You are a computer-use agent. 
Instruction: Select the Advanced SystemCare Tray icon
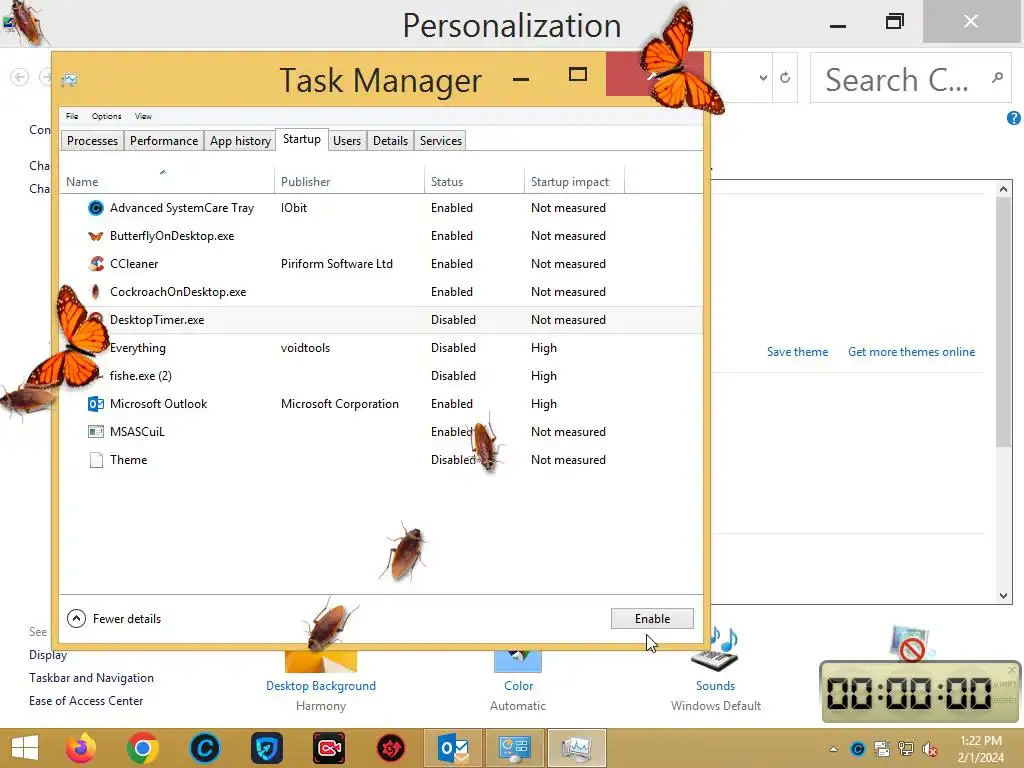pos(96,208)
